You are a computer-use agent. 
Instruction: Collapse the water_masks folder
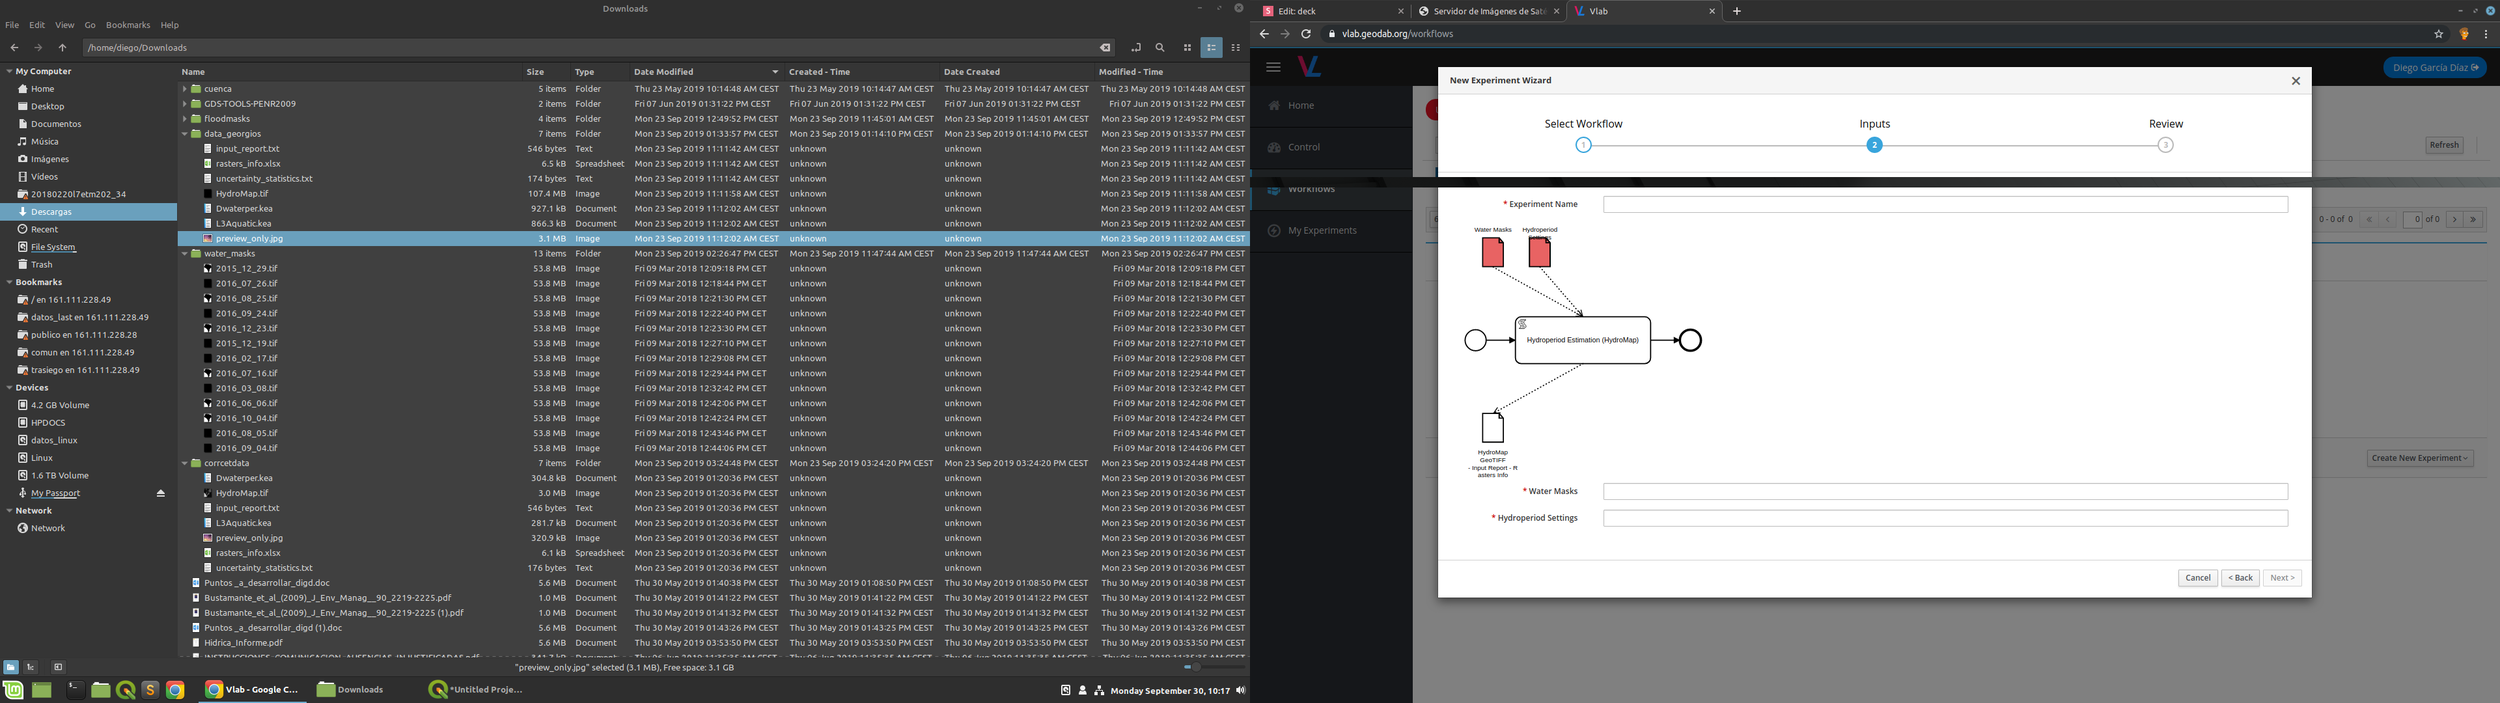(x=185, y=254)
